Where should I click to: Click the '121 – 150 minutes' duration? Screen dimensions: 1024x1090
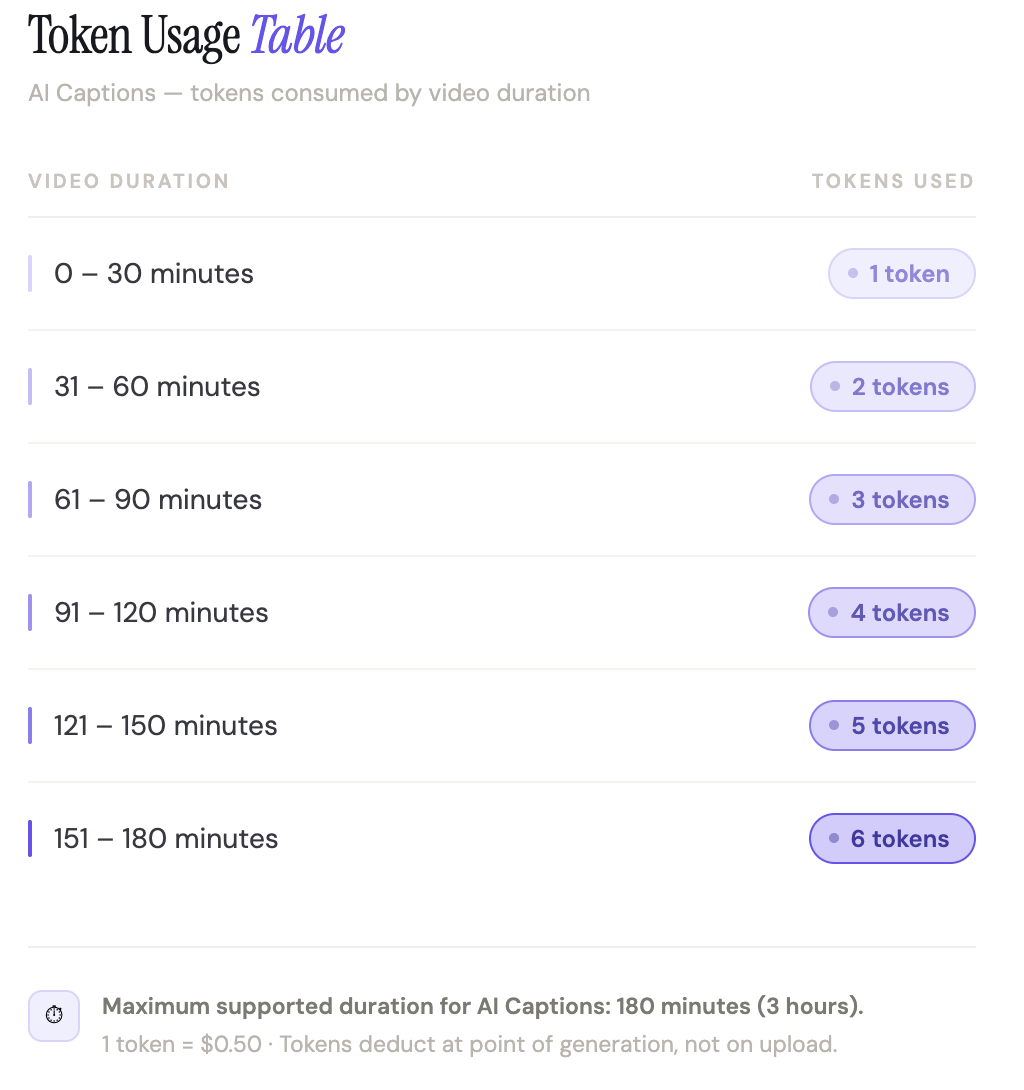[x=166, y=726]
